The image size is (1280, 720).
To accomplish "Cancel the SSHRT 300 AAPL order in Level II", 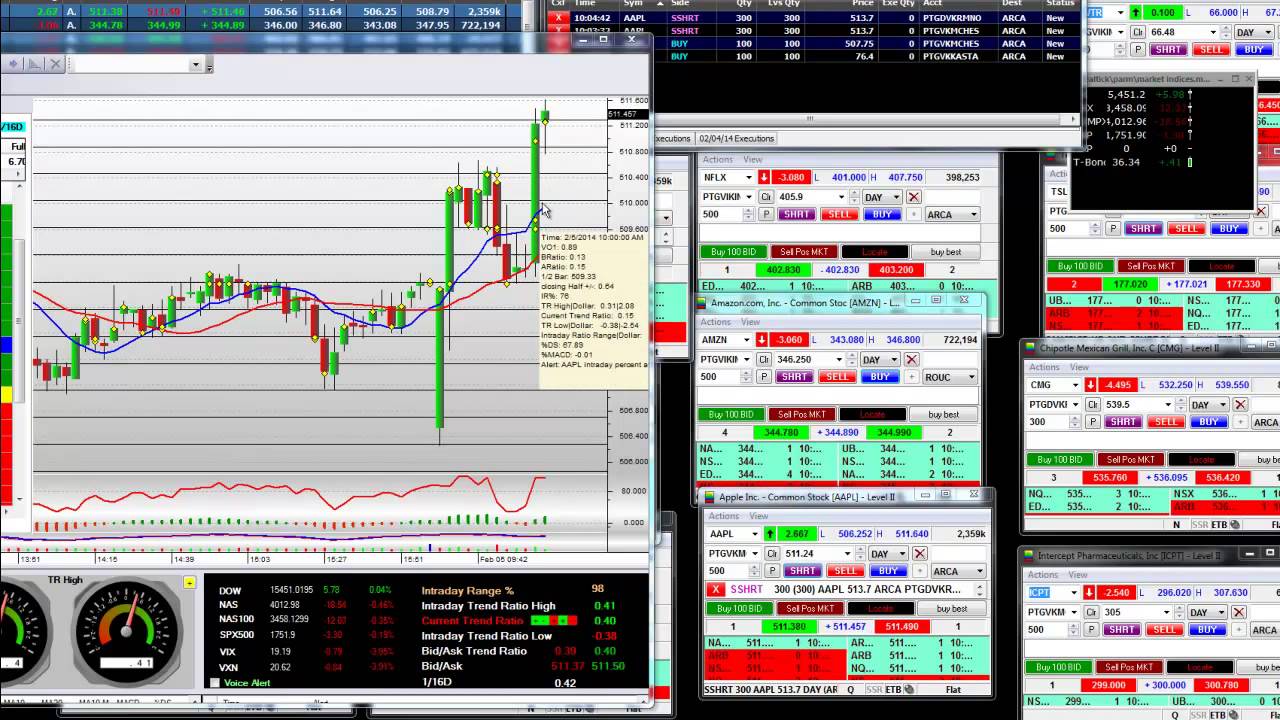I will (716, 589).
